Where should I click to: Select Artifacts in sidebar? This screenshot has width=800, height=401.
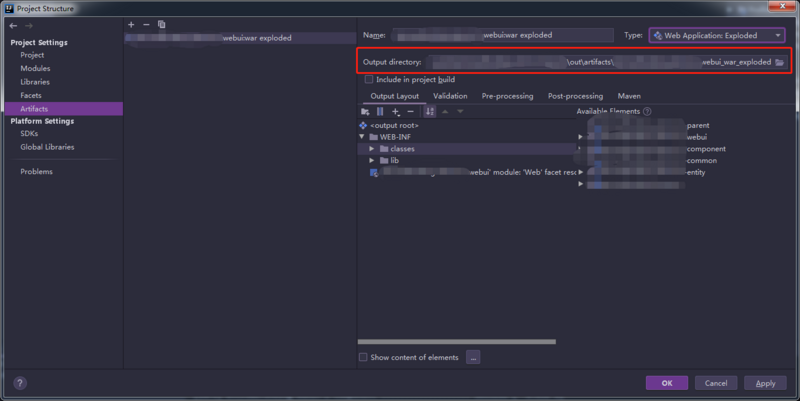pos(64,109)
